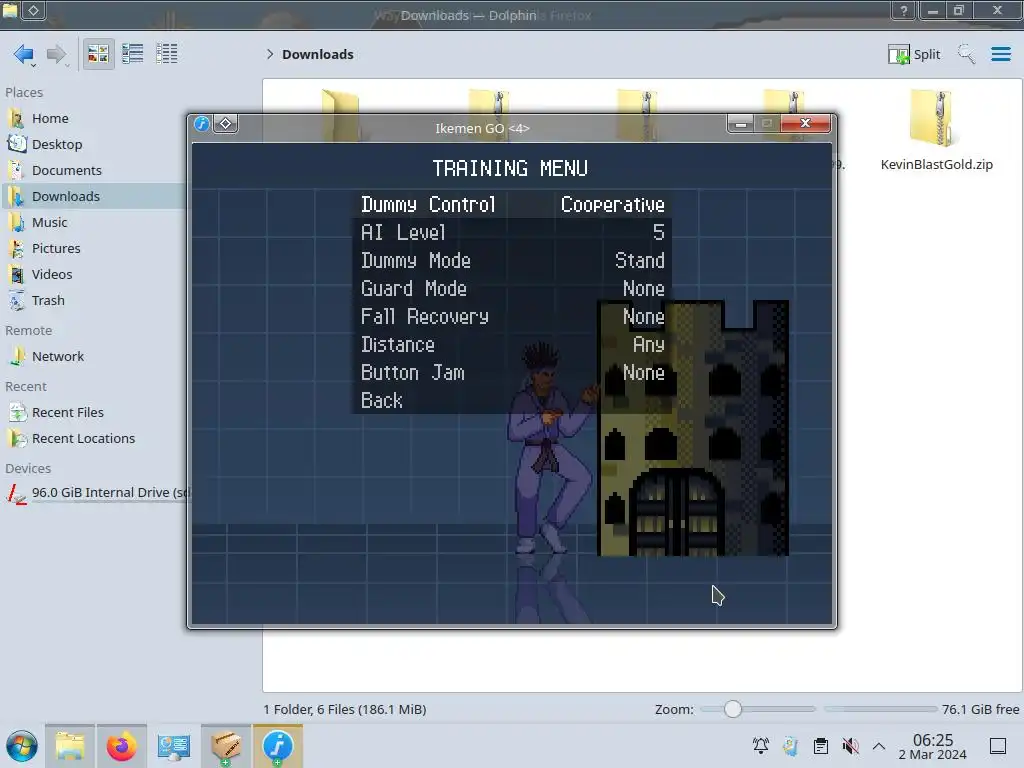Viewport: 1024px width, 768px height.
Task: Click the Split view button
Action: pos(914,54)
